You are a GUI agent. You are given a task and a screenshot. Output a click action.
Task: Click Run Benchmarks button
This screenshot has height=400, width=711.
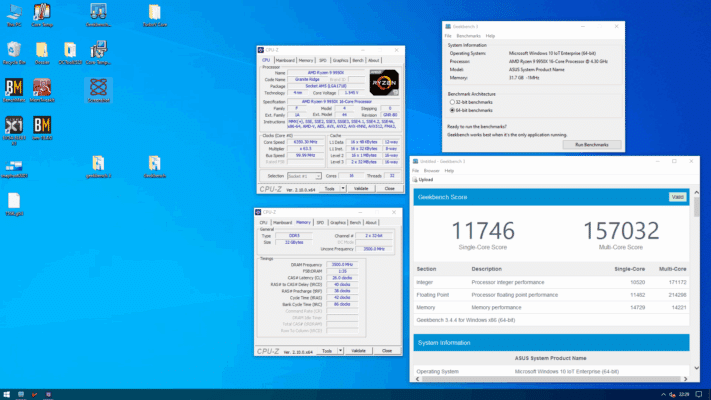point(591,145)
